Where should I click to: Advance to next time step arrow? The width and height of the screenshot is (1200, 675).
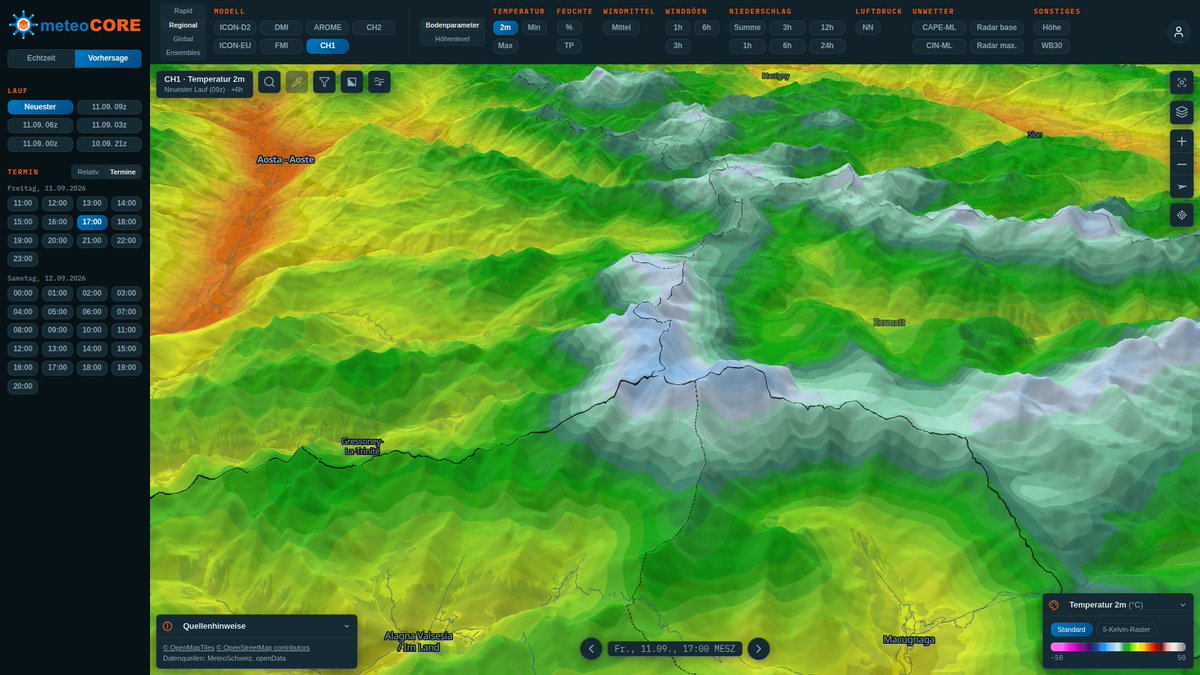(759, 649)
